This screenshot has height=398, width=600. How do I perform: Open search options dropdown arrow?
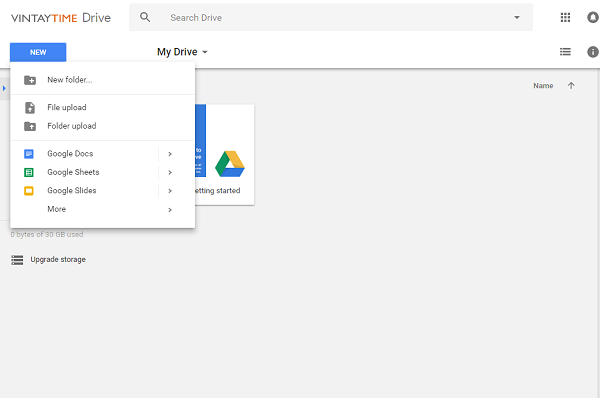[x=517, y=18]
